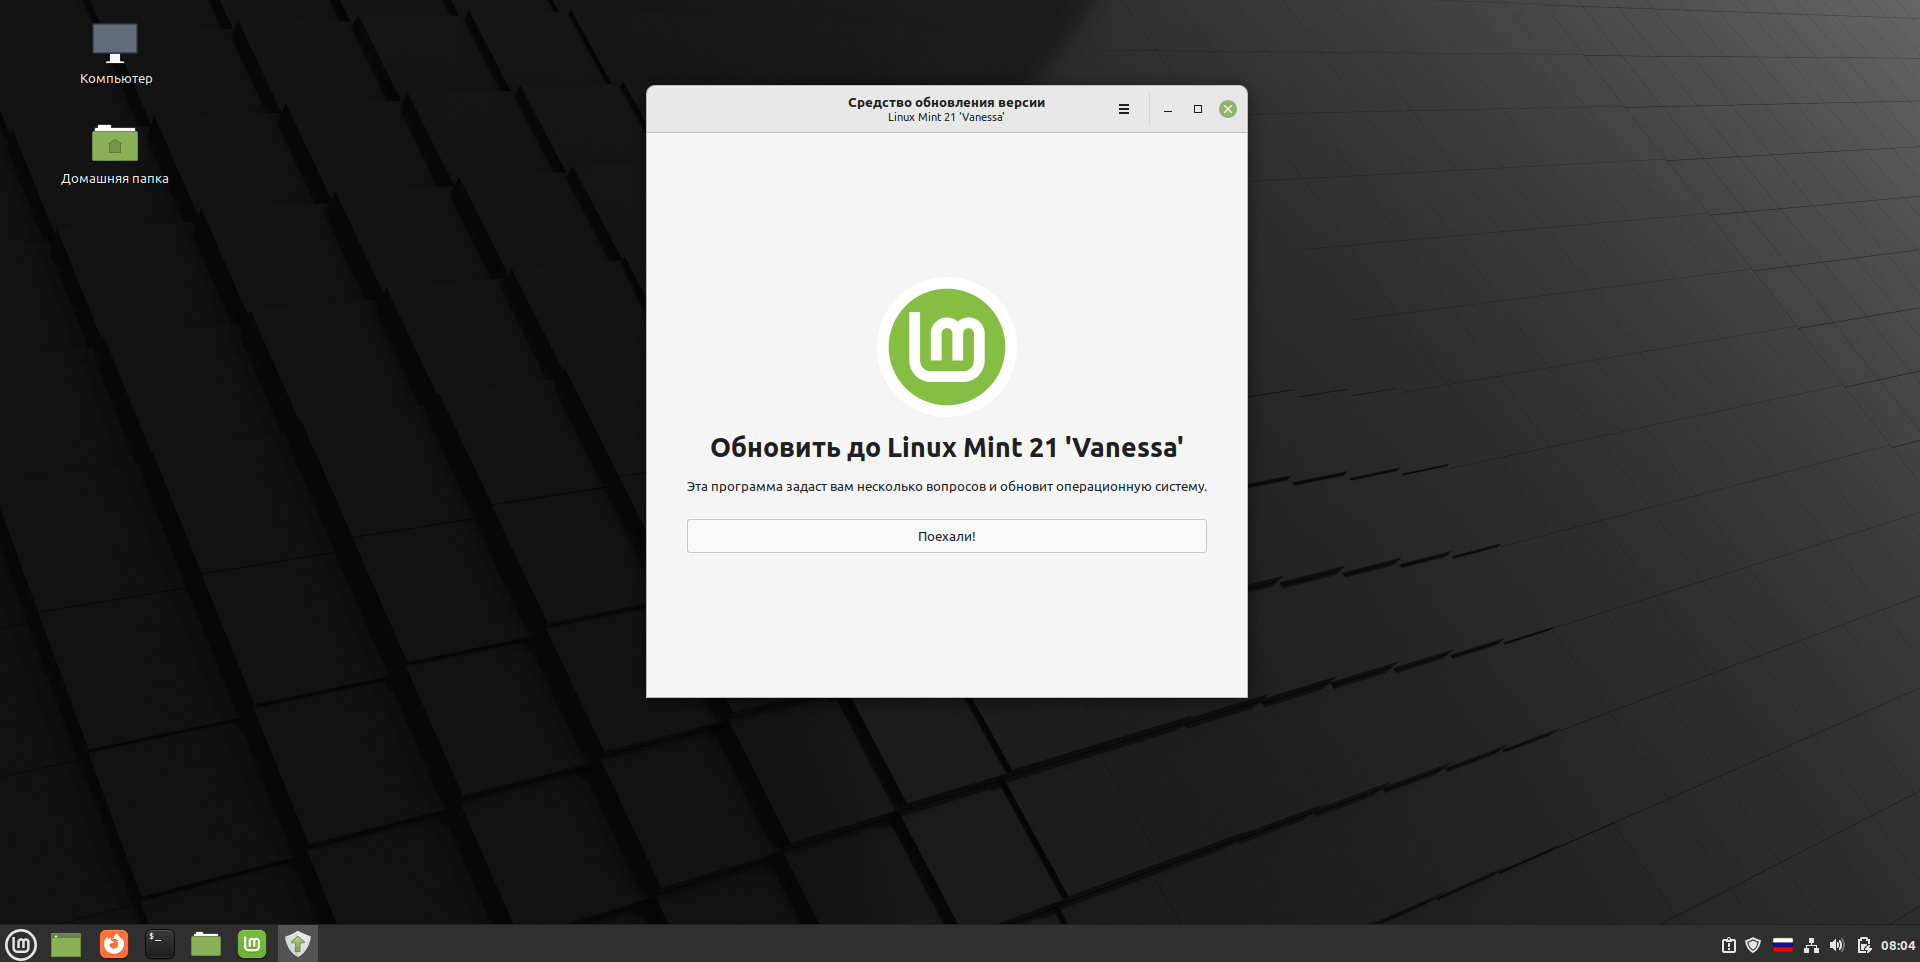Open the network connections tray icon
This screenshot has height=962, width=1920.
tap(1812, 945)
